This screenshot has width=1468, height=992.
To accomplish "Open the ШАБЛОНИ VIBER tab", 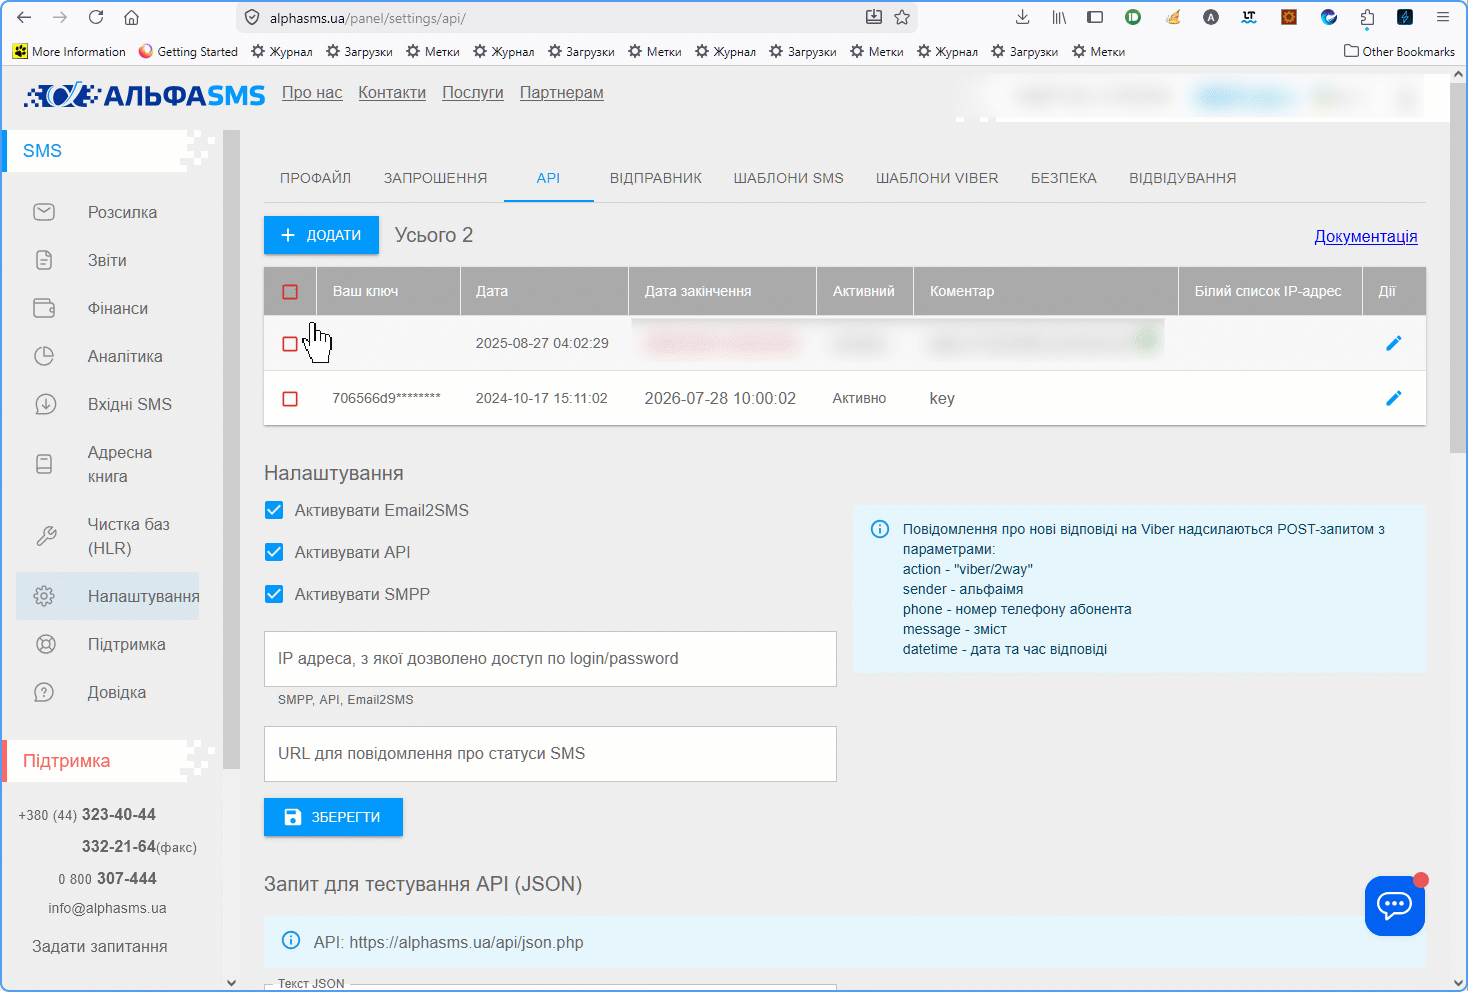I will coord(937,178).
